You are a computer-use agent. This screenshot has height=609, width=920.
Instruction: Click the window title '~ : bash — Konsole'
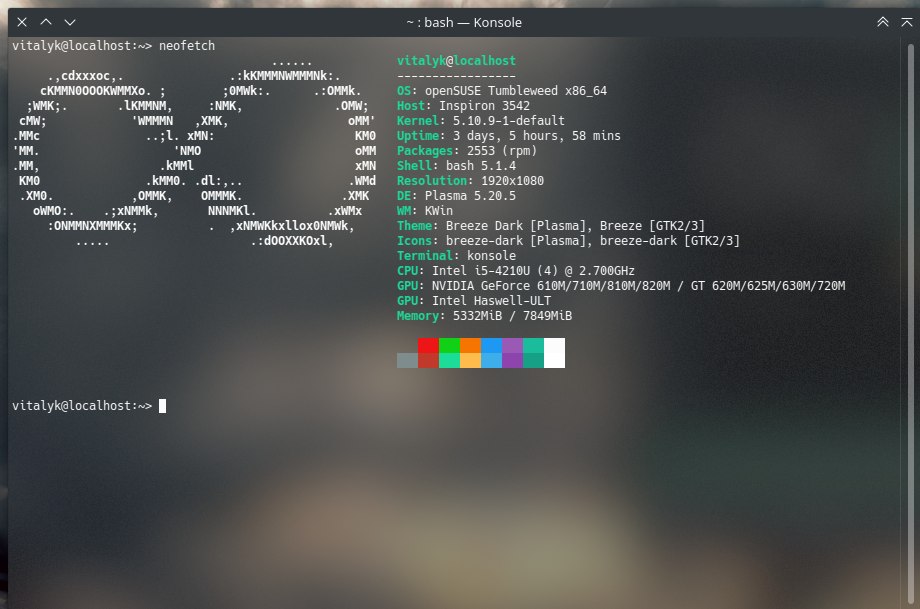pos(464,22)
